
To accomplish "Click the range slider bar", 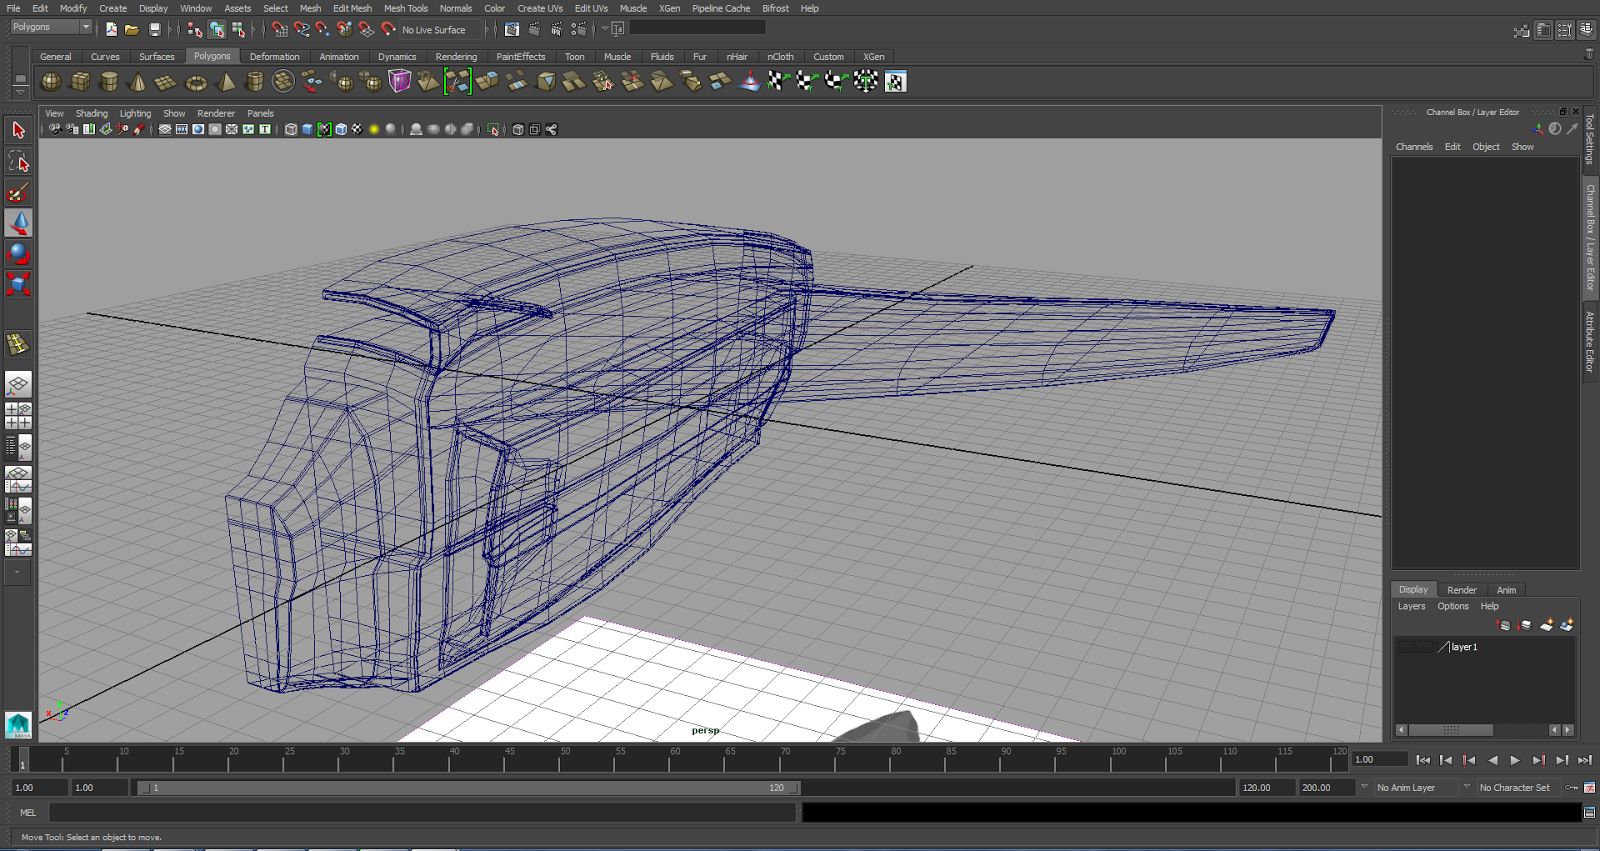I will click(x=468, y=788).
